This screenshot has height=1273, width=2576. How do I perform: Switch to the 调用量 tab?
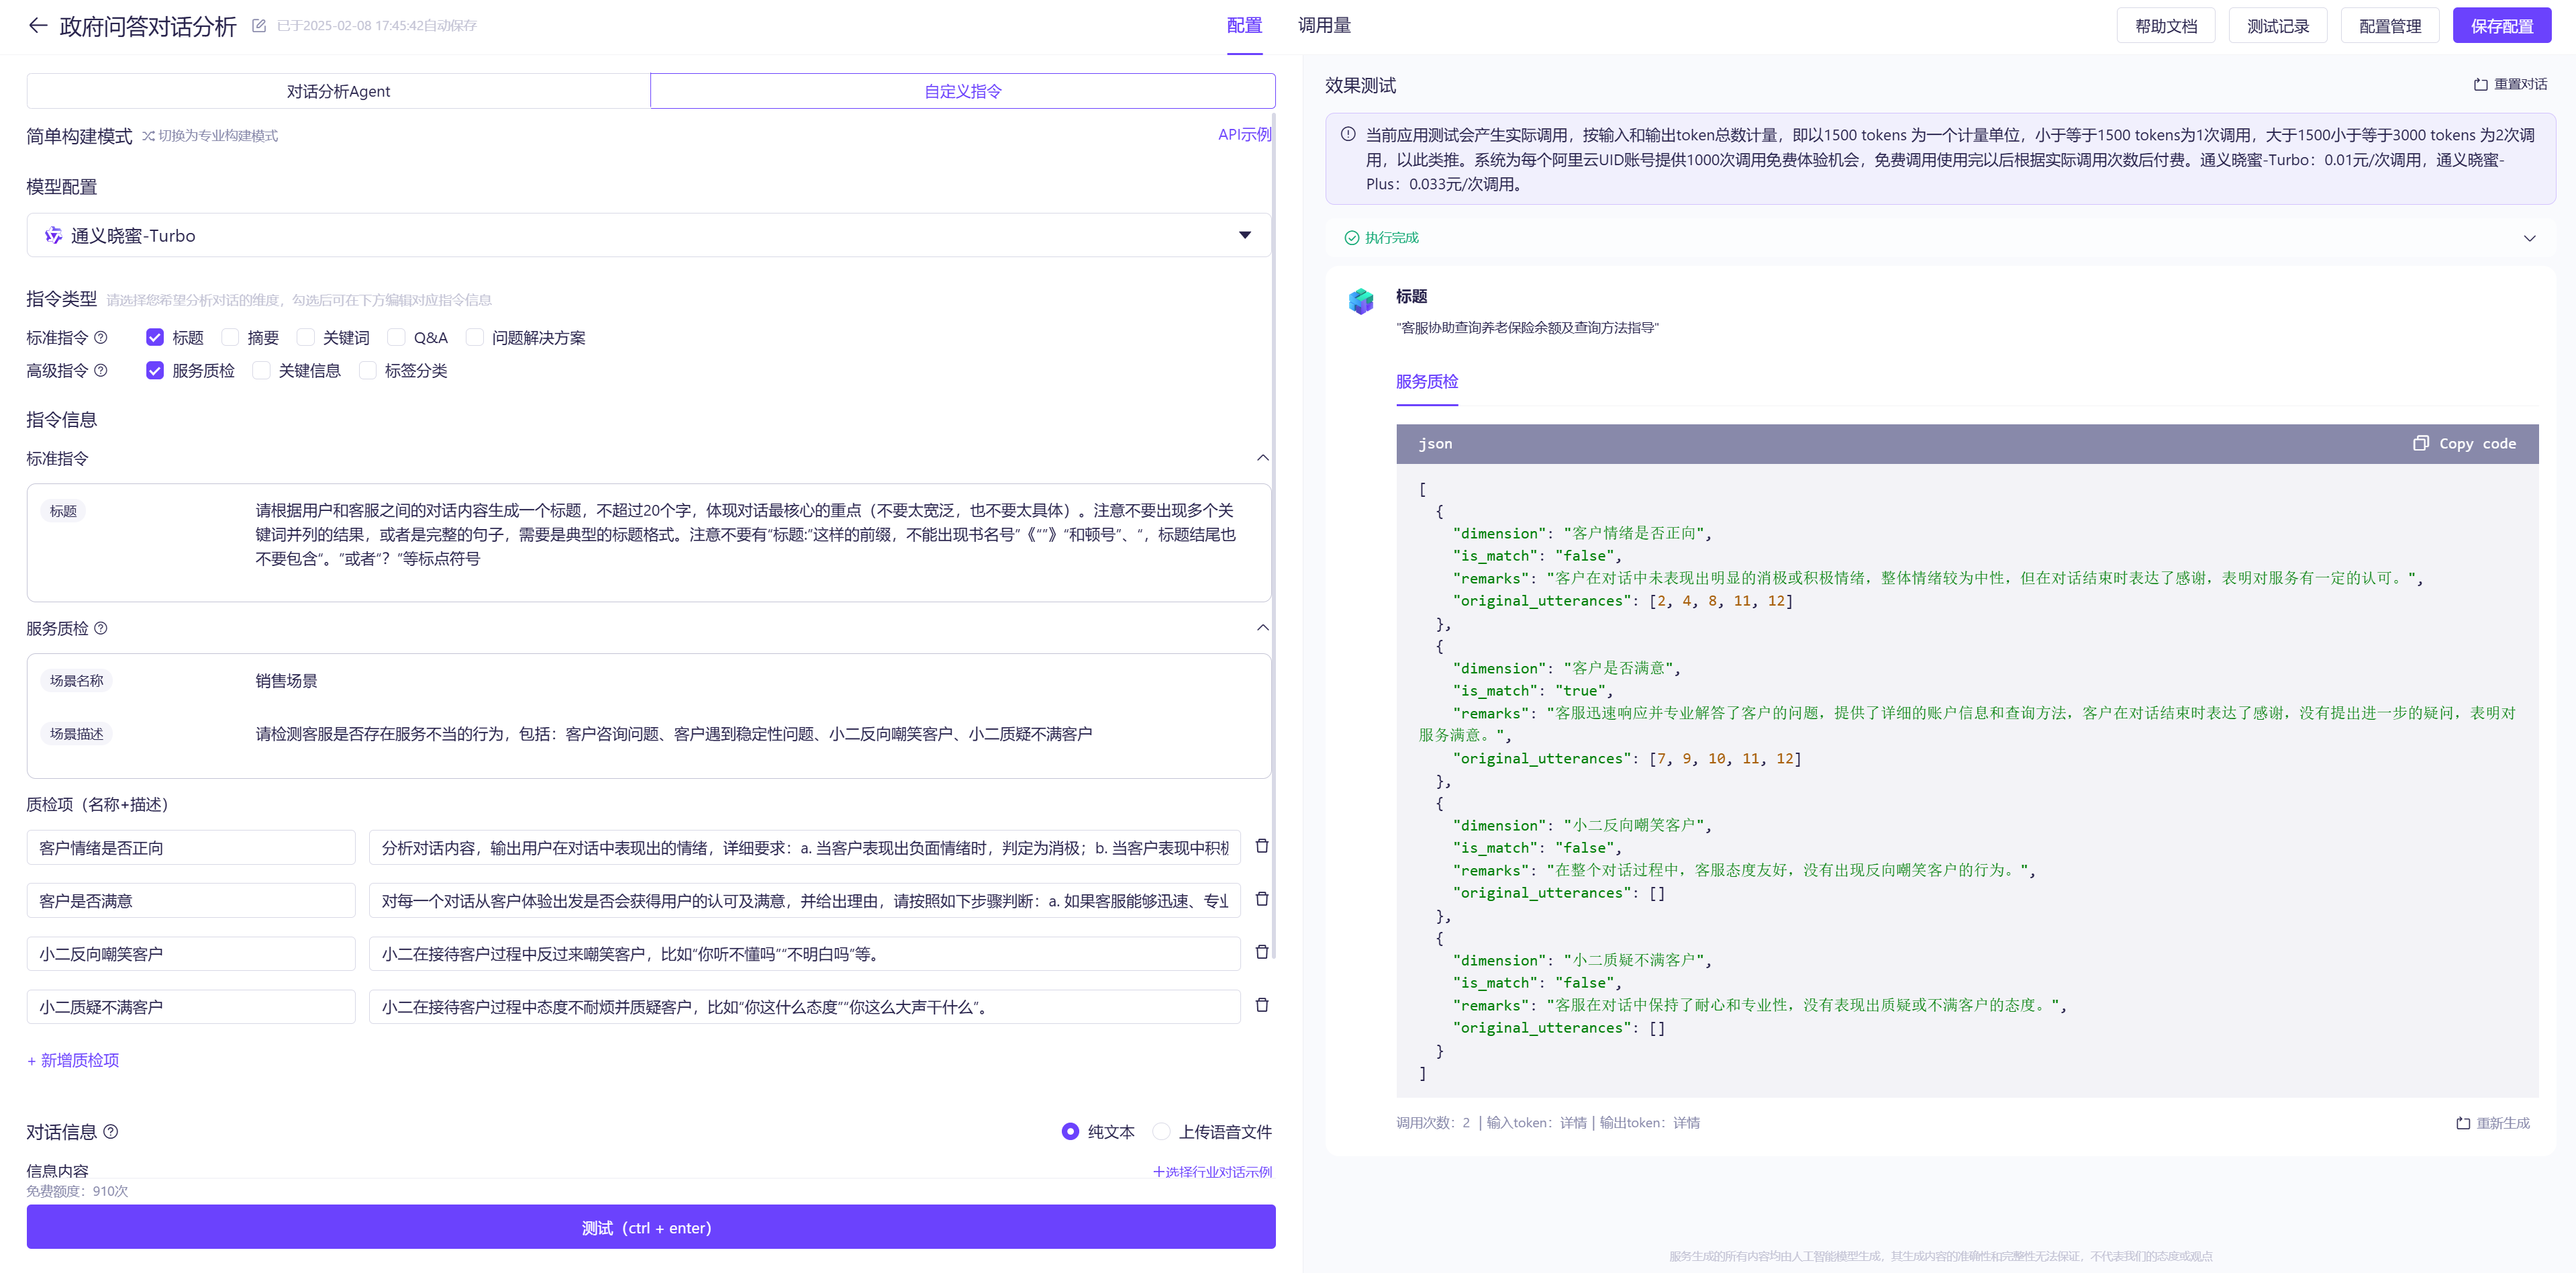click(x=1324, y=26)
